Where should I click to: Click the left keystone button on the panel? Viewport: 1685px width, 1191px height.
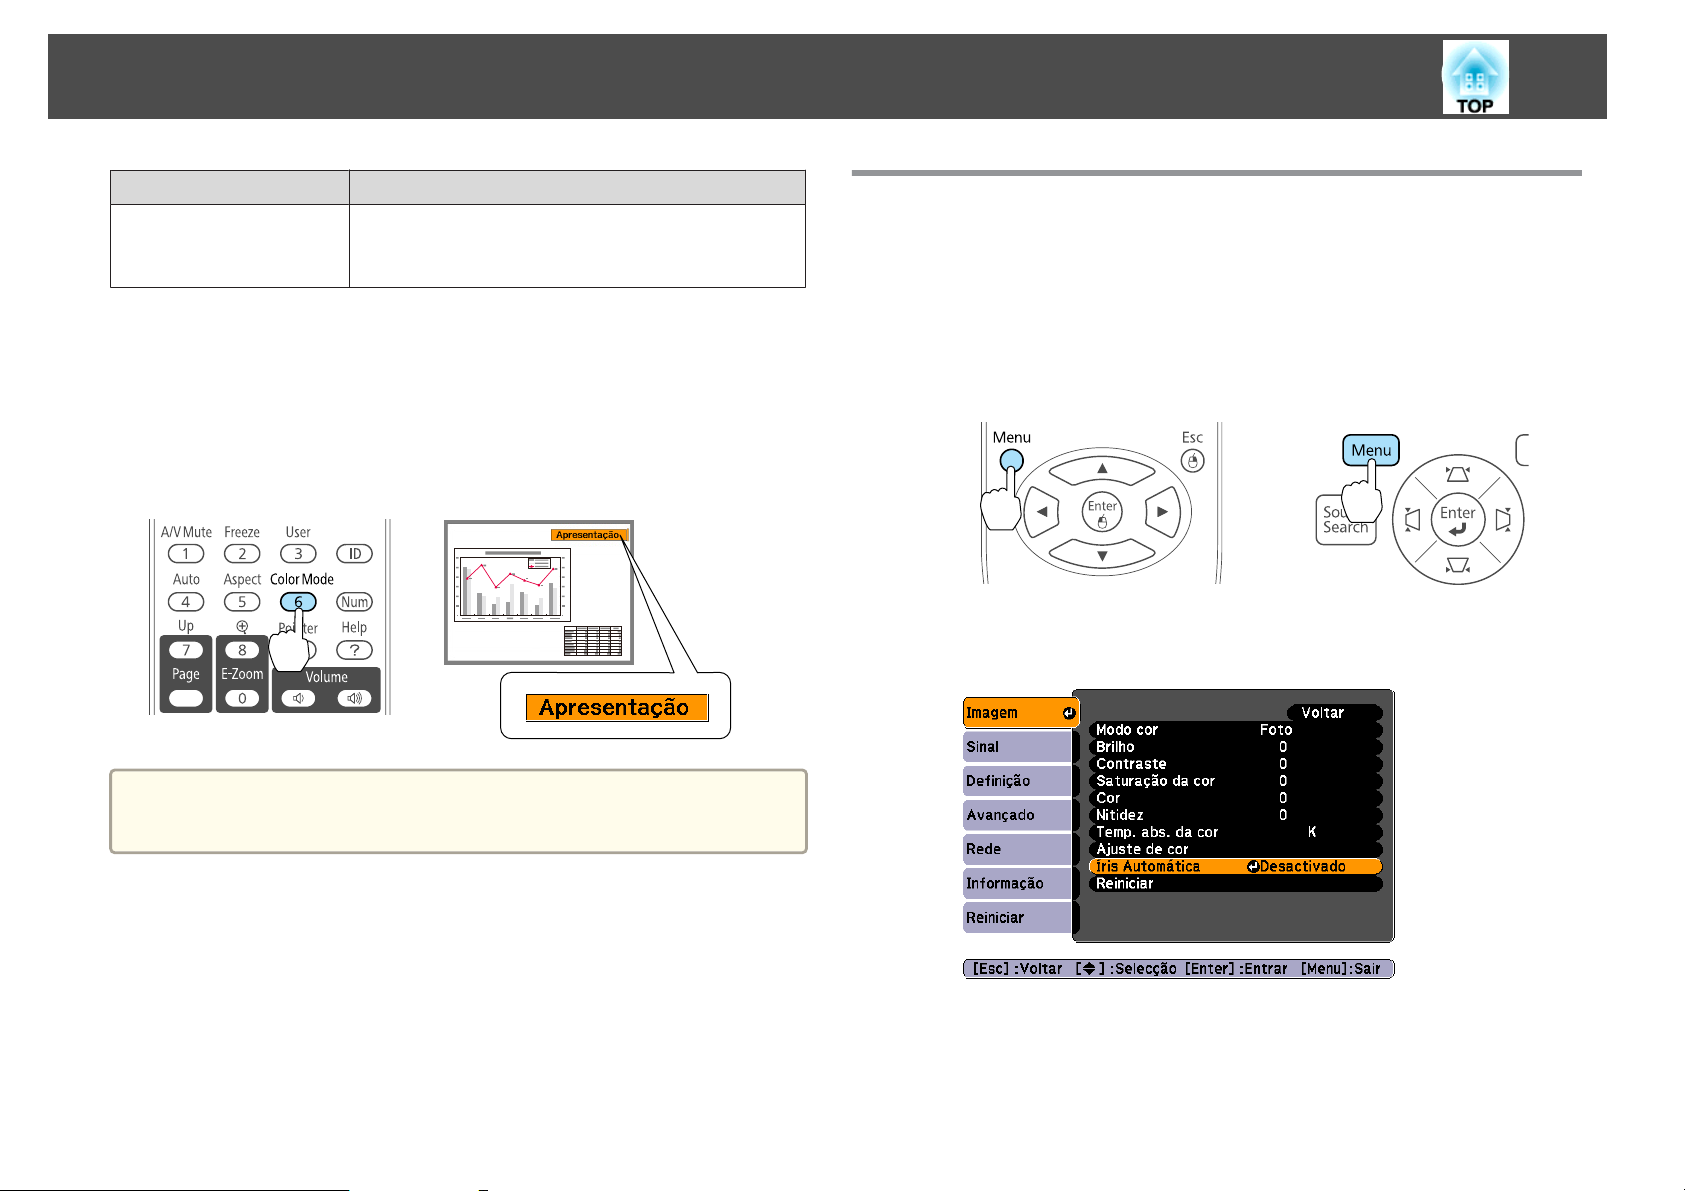coord(1412,520)
